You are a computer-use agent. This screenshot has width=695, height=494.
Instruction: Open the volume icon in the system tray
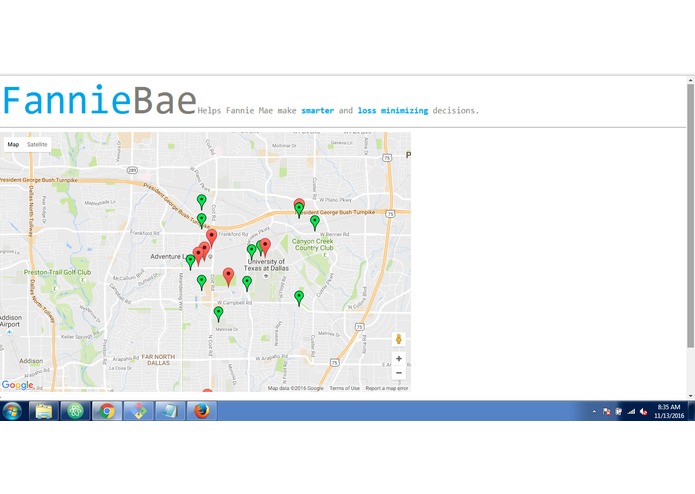tap(644, 412)
